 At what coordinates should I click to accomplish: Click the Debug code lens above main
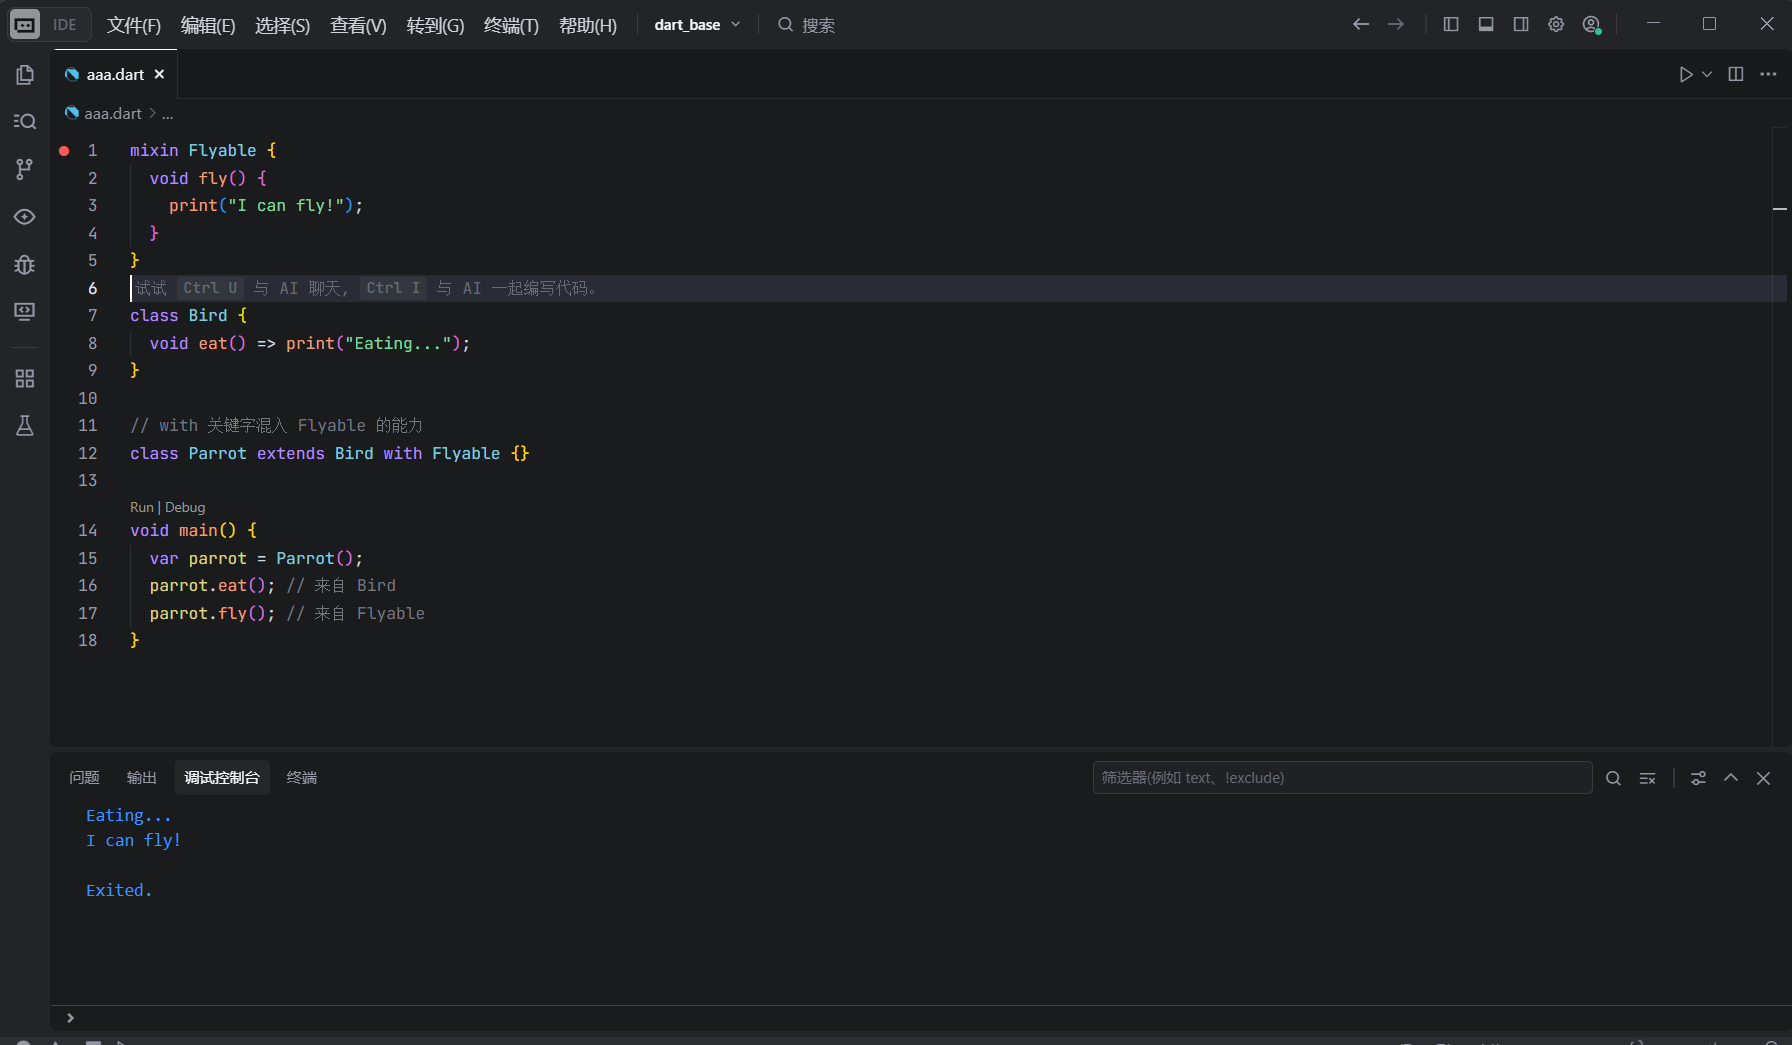(x=185, y=507)
